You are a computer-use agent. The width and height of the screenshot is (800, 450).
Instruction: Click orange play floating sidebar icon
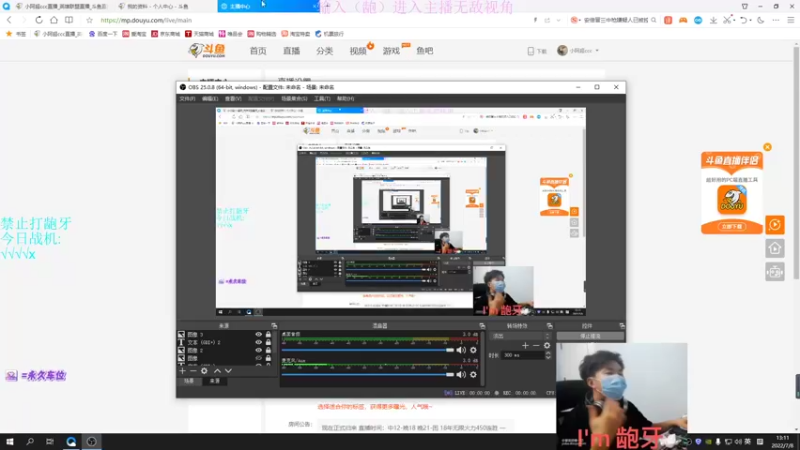point(774,224)
